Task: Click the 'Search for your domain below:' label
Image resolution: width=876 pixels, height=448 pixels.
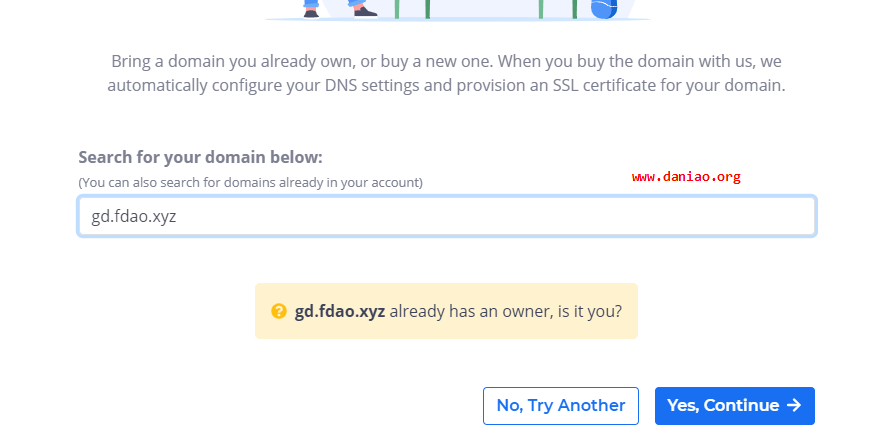Action: [x=201, y=158]
